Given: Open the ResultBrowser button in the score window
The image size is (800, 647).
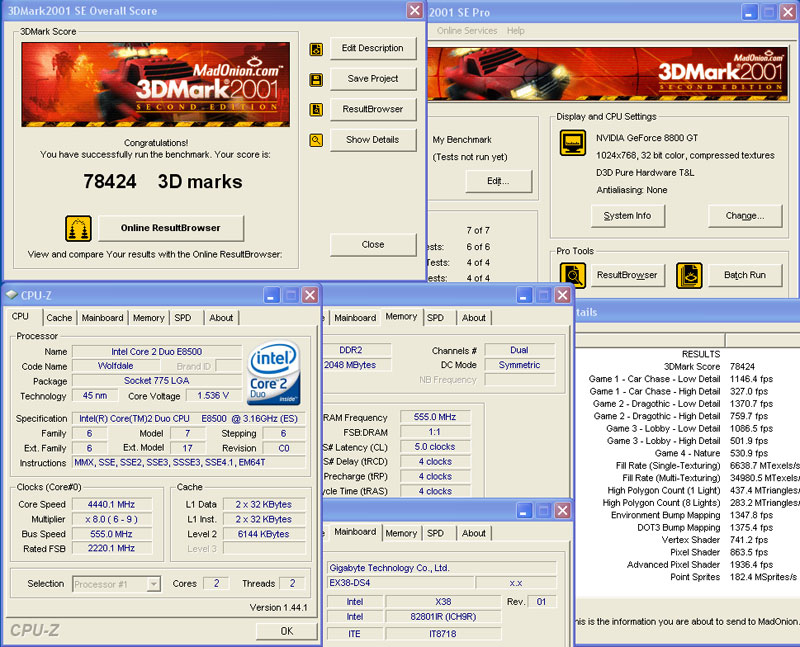Looking at the screenshot, I should point(373,109).
